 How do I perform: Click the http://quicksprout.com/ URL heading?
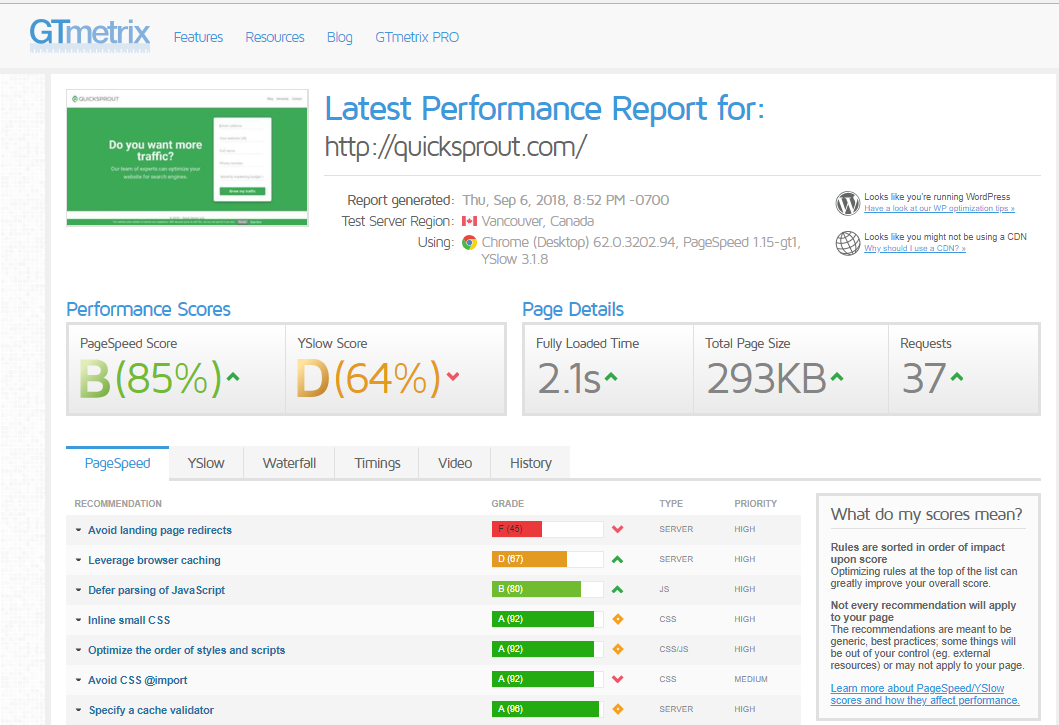click(x=456, y=147)
